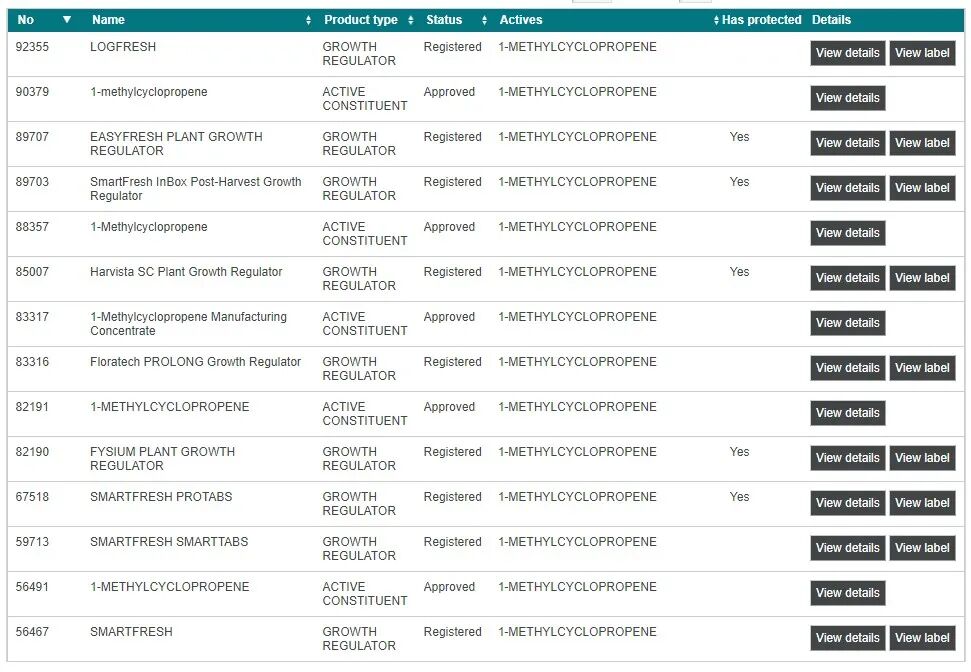View label for LOGFRESH
Viewport: 971px width, 672px height.
[x=922, y=53]
